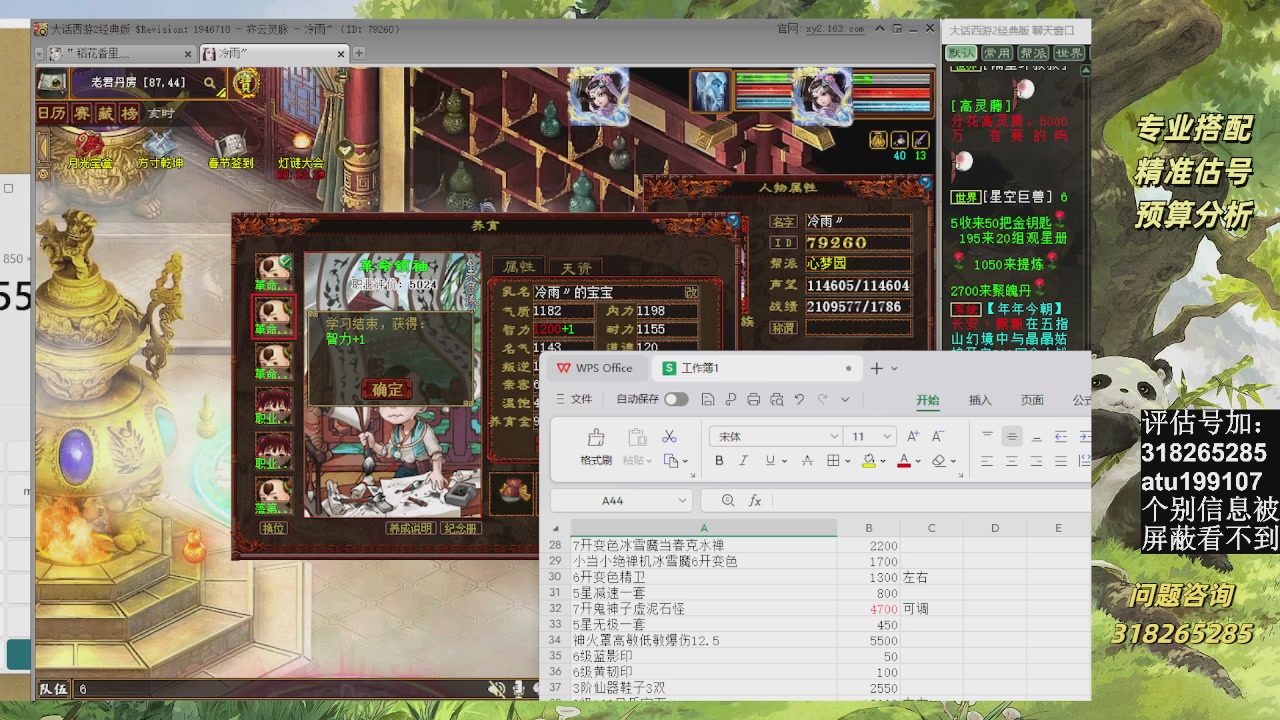Toggle bold formatting in WPS toolbar
The width and height of the screenshot is (1280, 720).
719,461
